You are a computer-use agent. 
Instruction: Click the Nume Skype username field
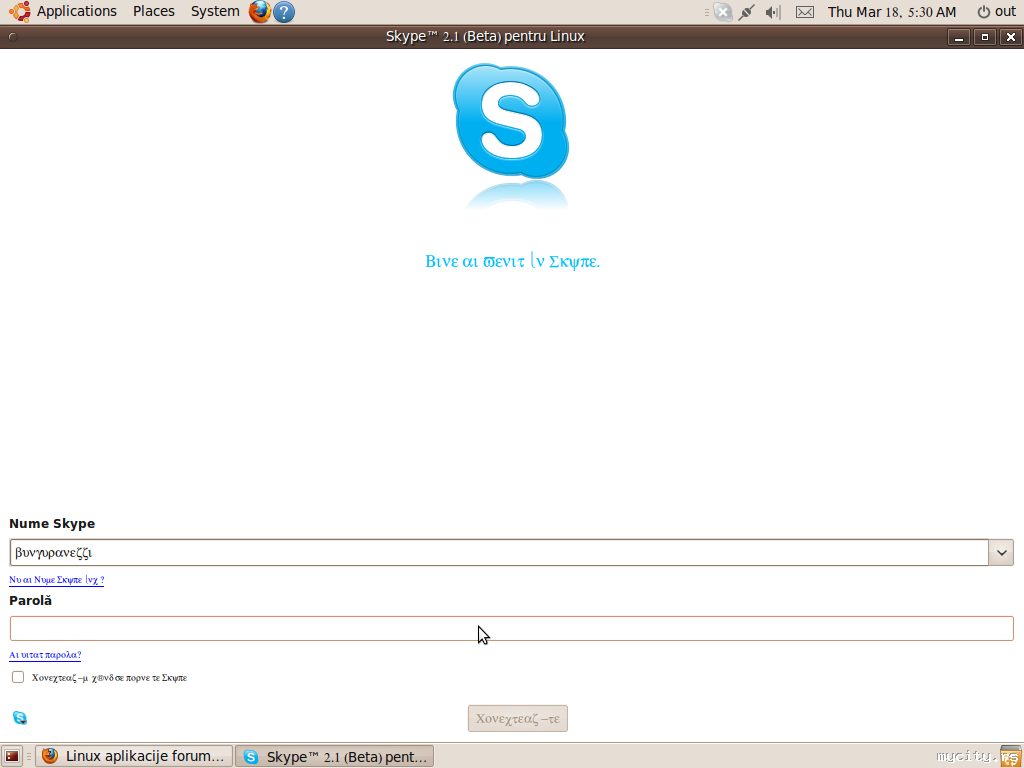pyautogui.click(x=499, y=552)
